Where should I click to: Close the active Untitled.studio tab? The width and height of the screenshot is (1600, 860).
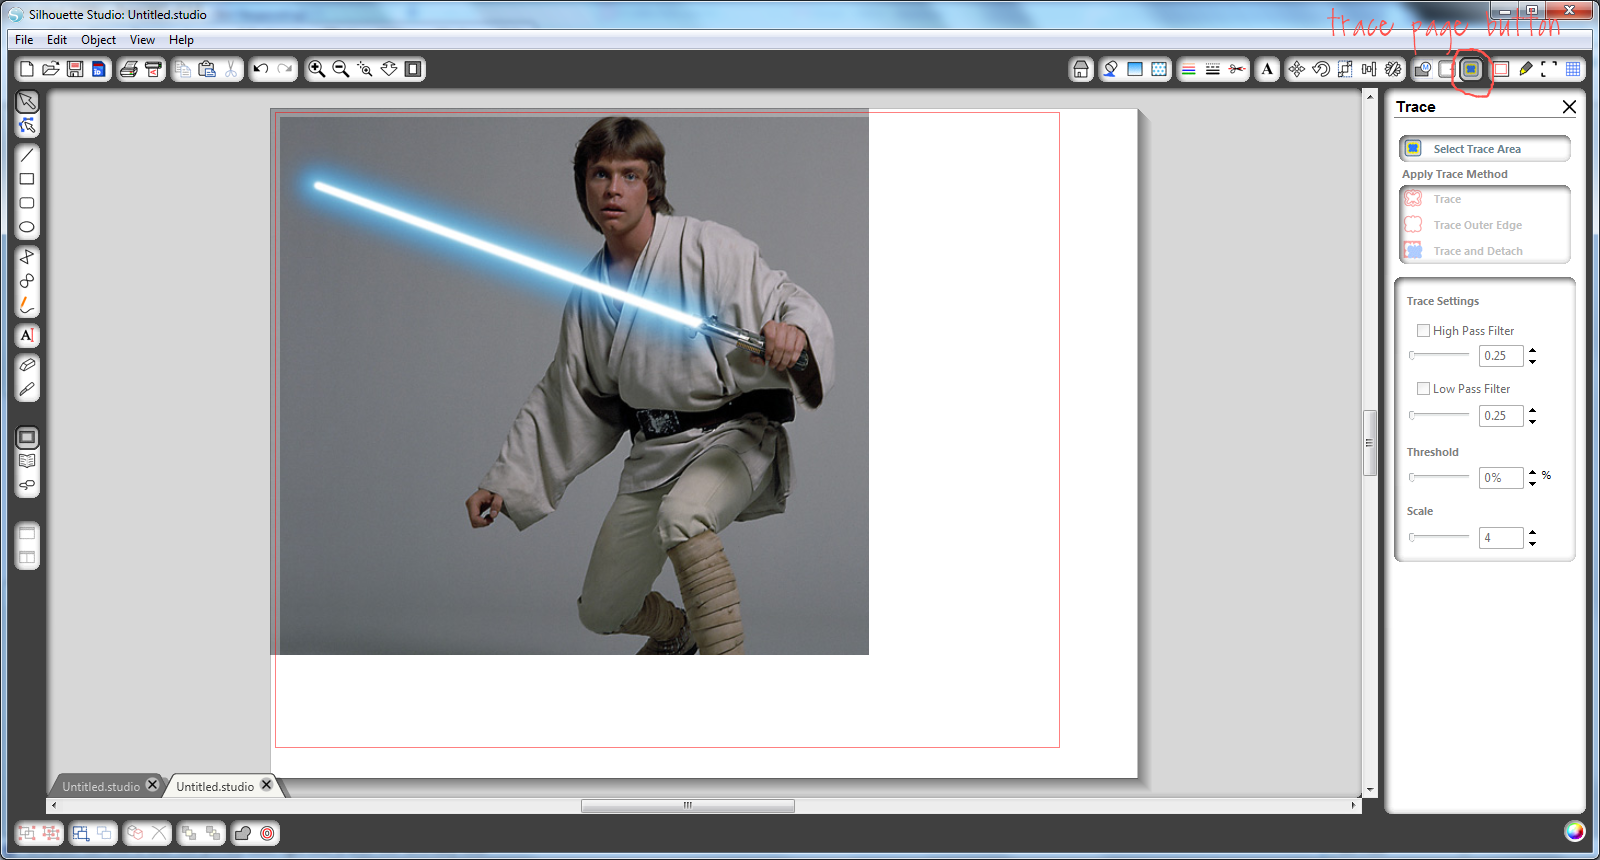click(x=267, y=785)
